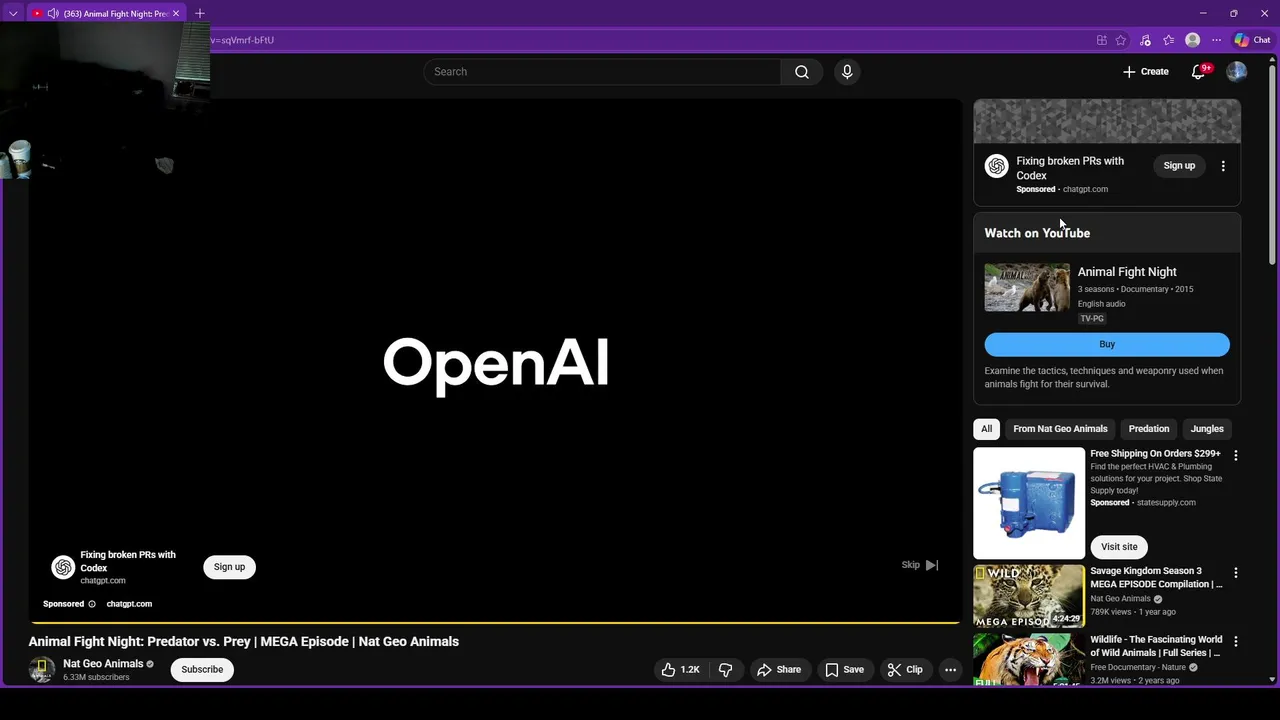Open the favorites list icon

click(x=1168, y=40)
